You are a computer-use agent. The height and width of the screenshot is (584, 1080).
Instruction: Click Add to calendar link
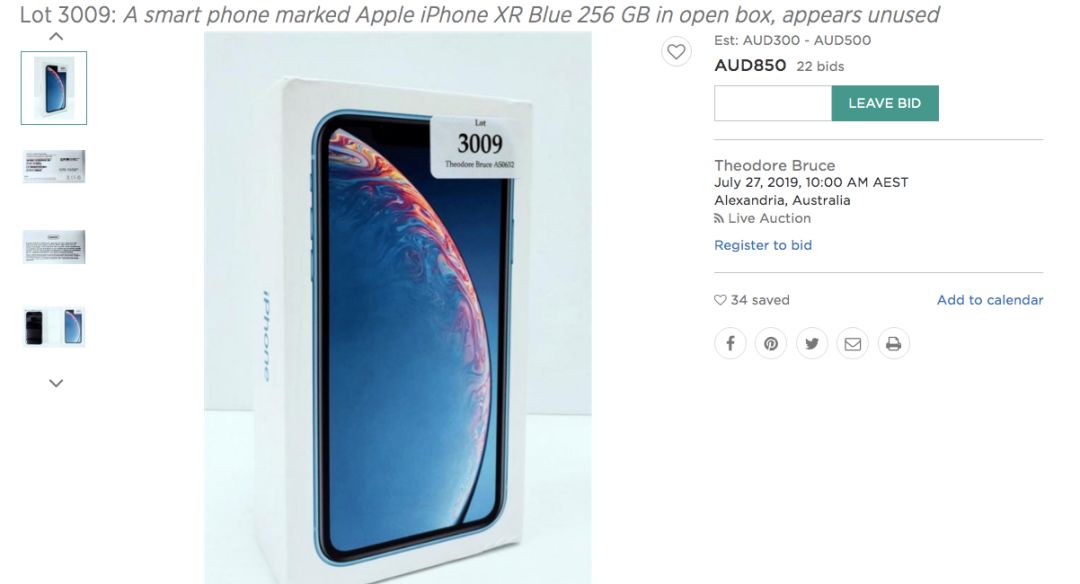pyautogui.click(x=990, y=300)
